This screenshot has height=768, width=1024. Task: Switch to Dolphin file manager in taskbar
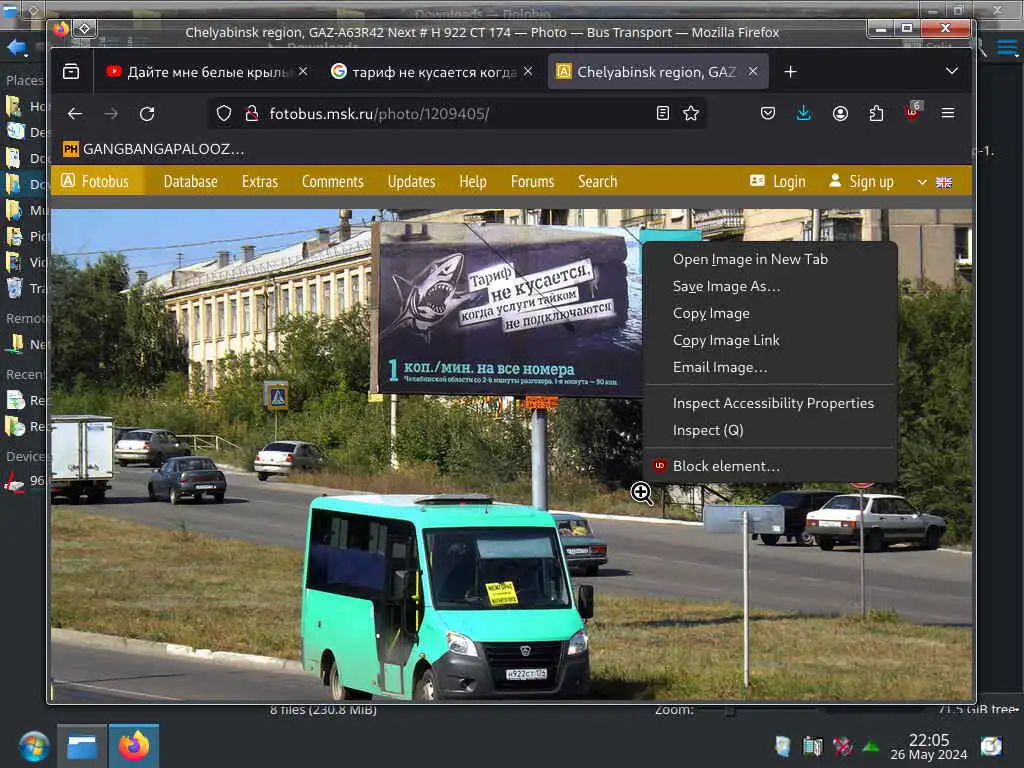point(82,746)
